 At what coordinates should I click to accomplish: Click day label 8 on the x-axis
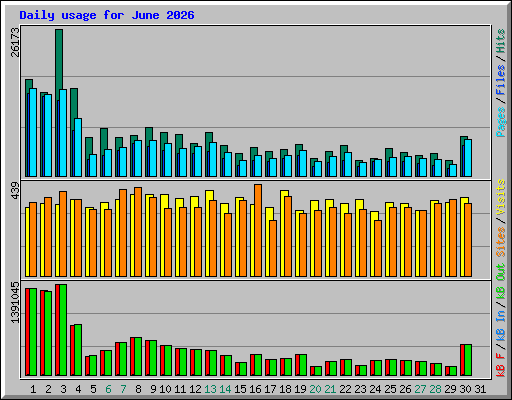pyautogui.click(x=138, y=389)
